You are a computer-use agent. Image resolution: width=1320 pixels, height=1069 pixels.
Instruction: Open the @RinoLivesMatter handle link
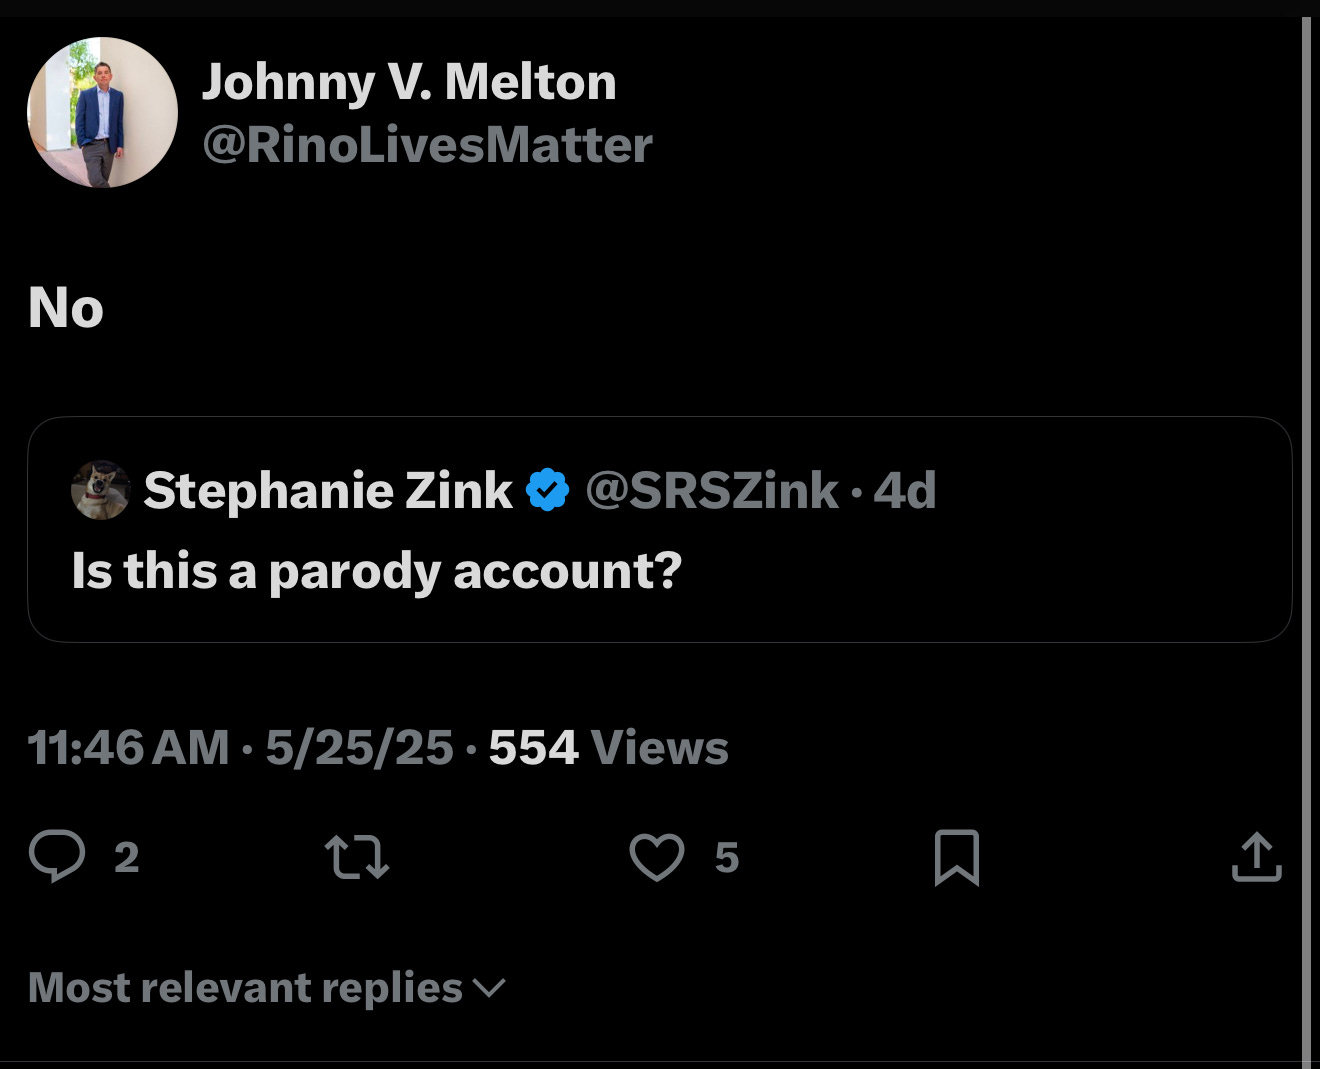[427, 145]
